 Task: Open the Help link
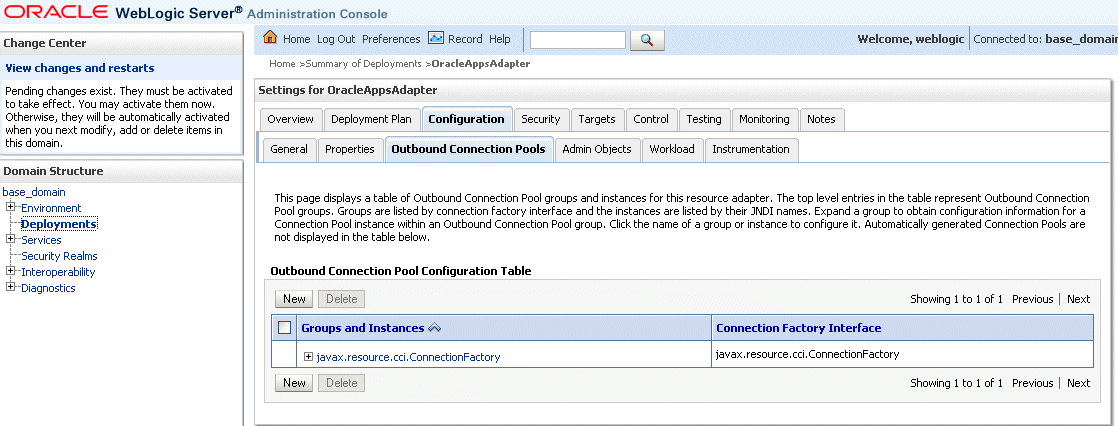(x=500, y=39)
